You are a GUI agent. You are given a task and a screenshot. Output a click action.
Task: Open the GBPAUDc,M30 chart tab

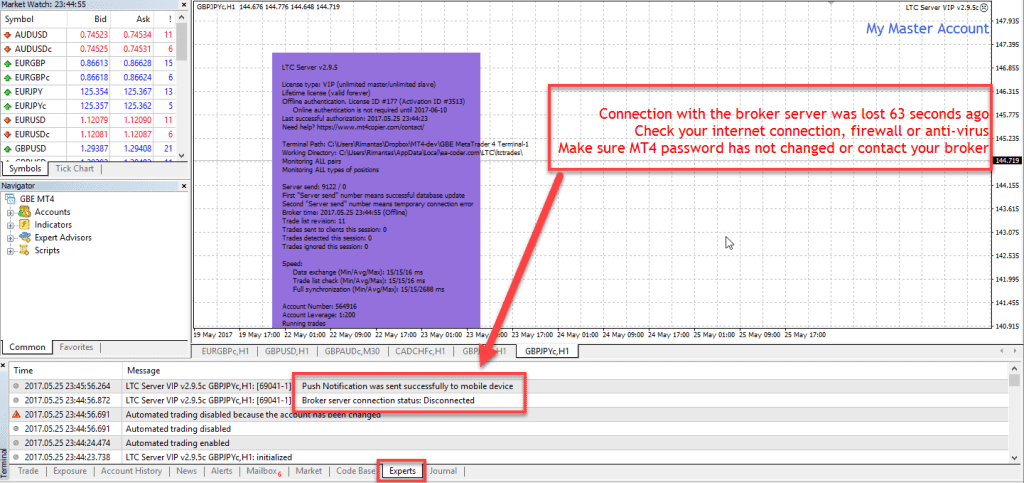(x=352, y=351)
